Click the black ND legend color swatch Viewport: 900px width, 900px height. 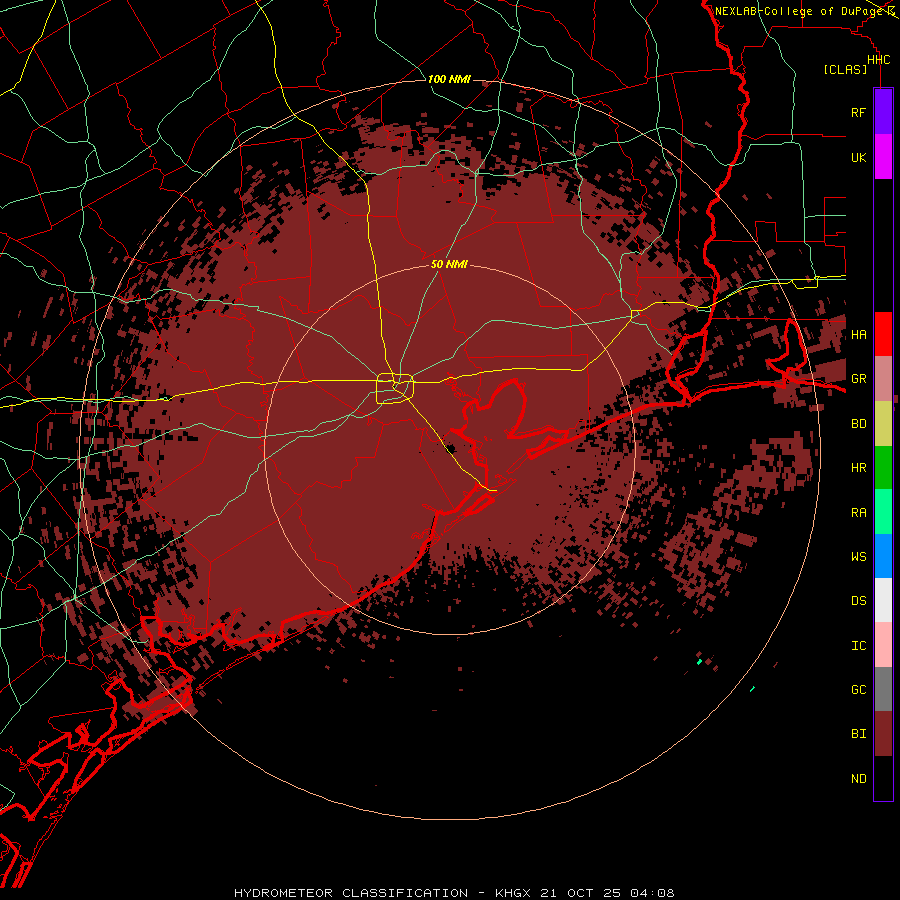(883, 778)
